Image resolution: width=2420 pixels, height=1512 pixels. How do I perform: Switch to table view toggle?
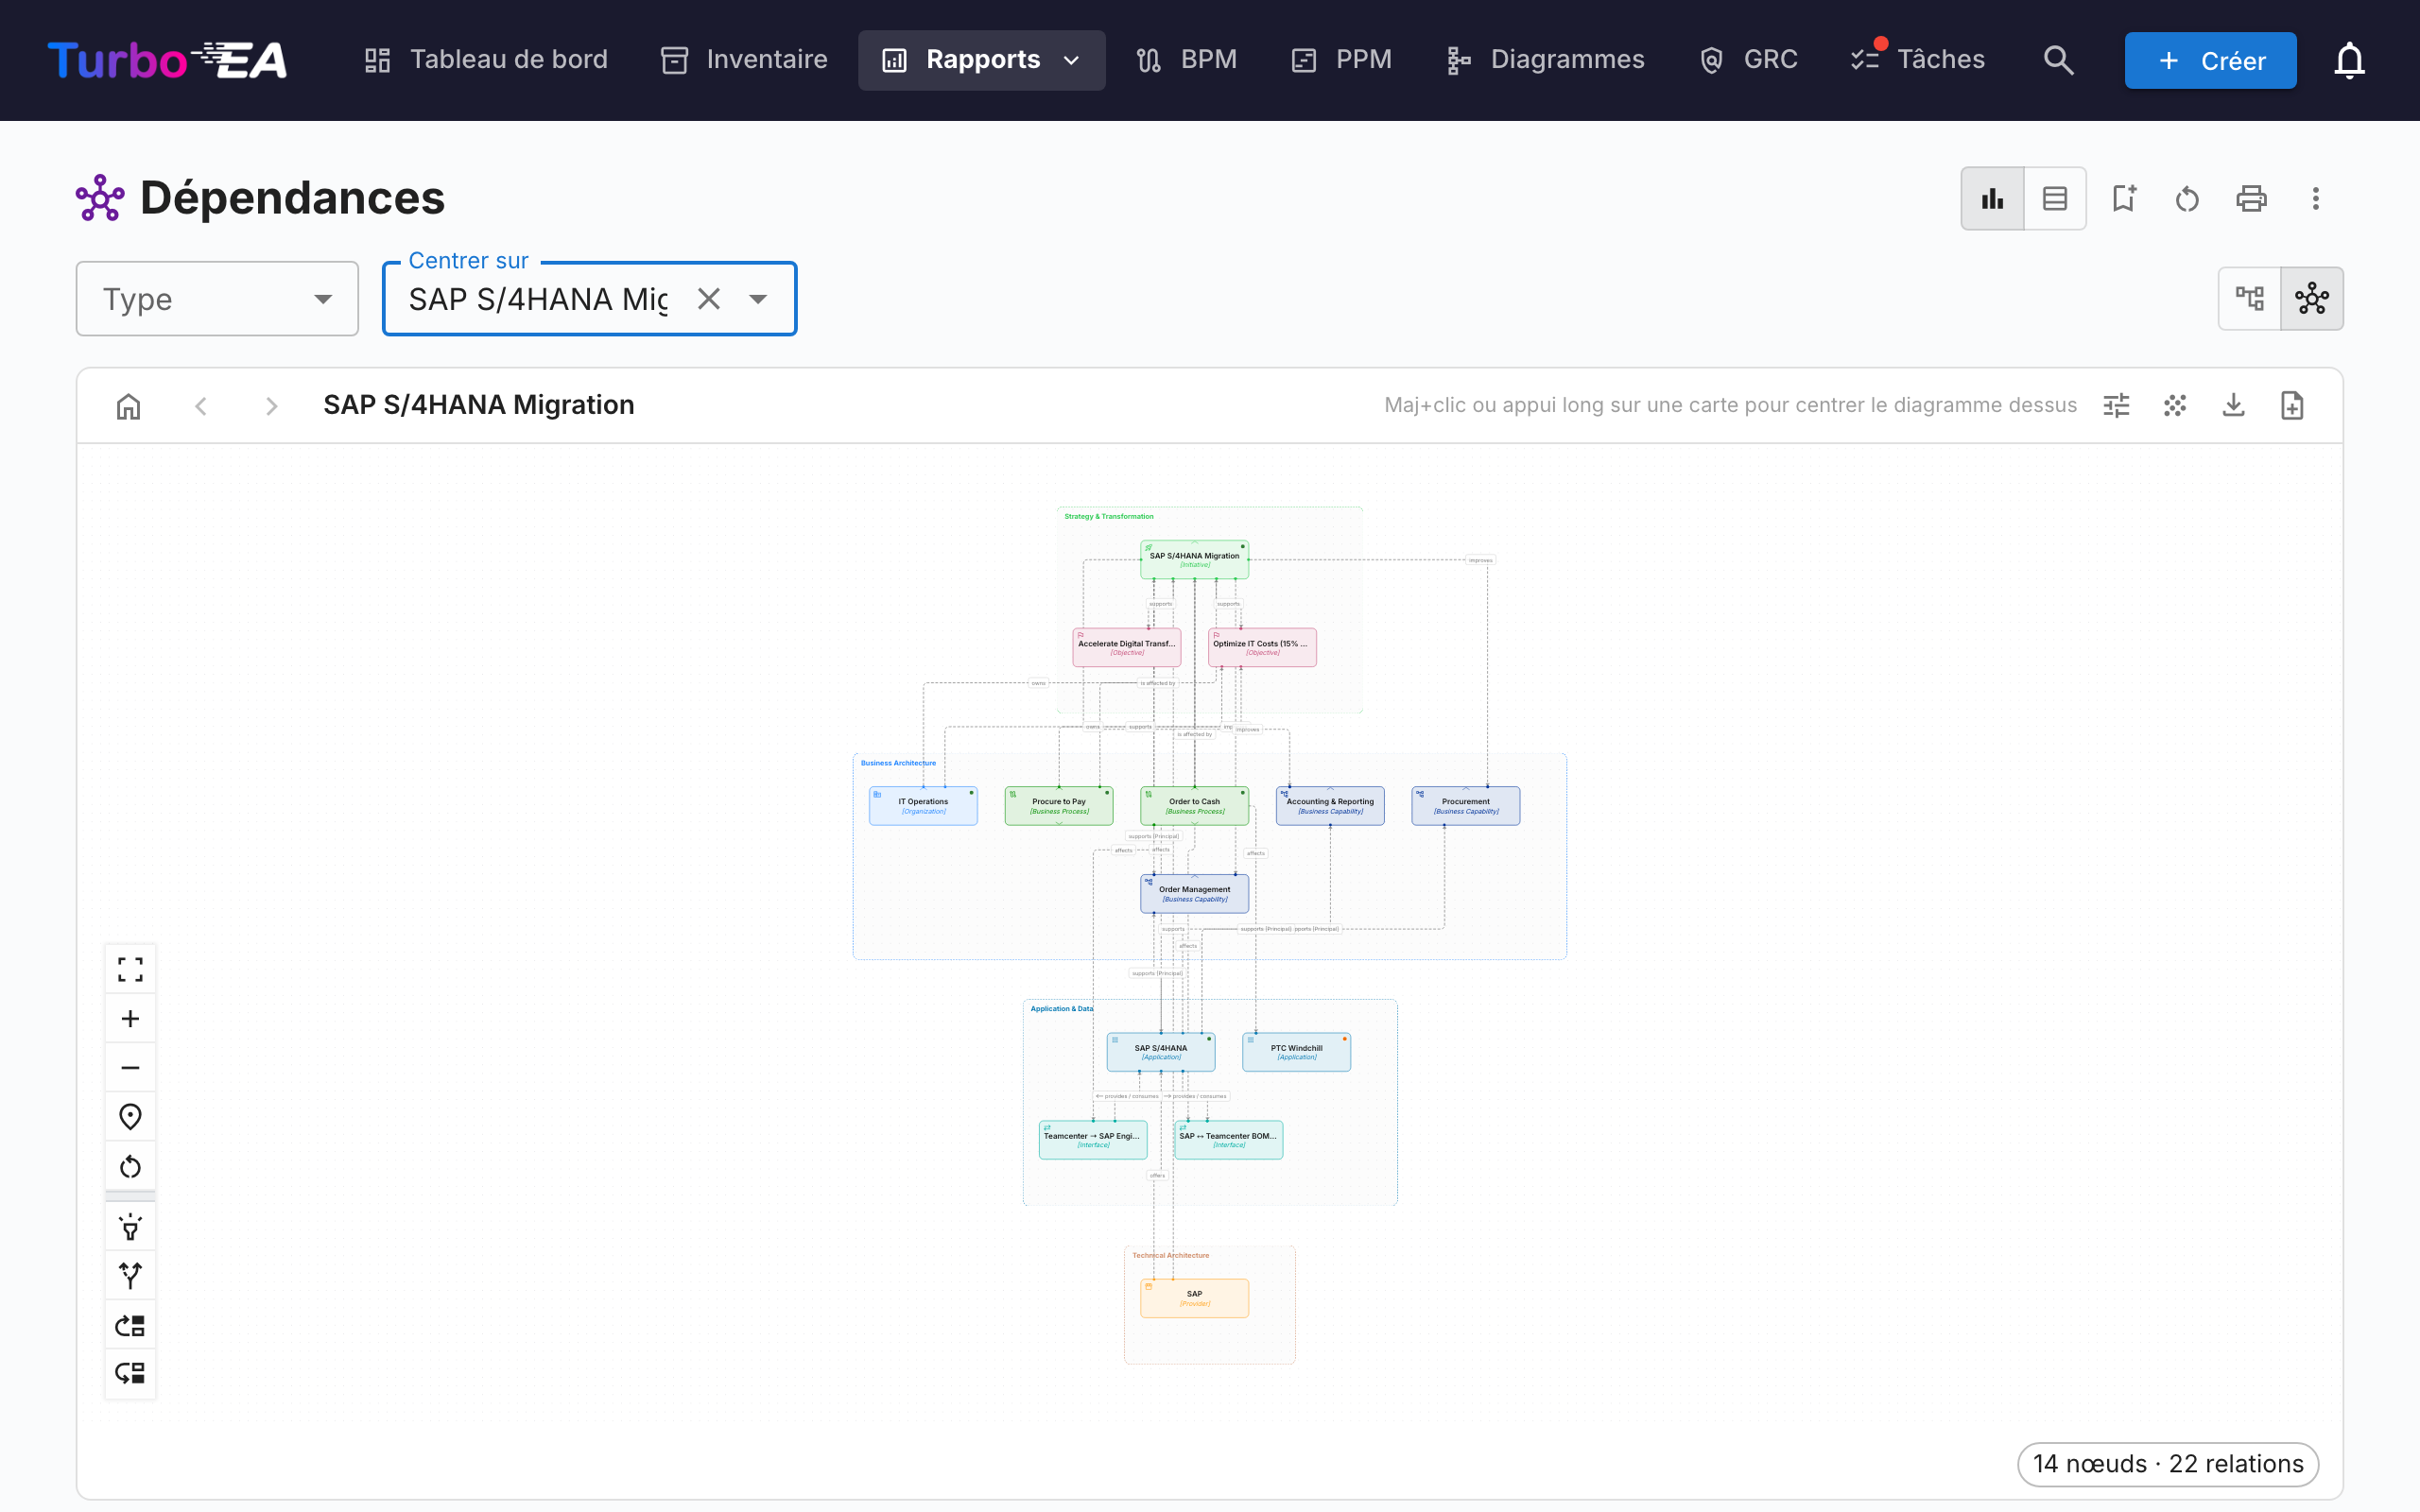(2055, 198)
